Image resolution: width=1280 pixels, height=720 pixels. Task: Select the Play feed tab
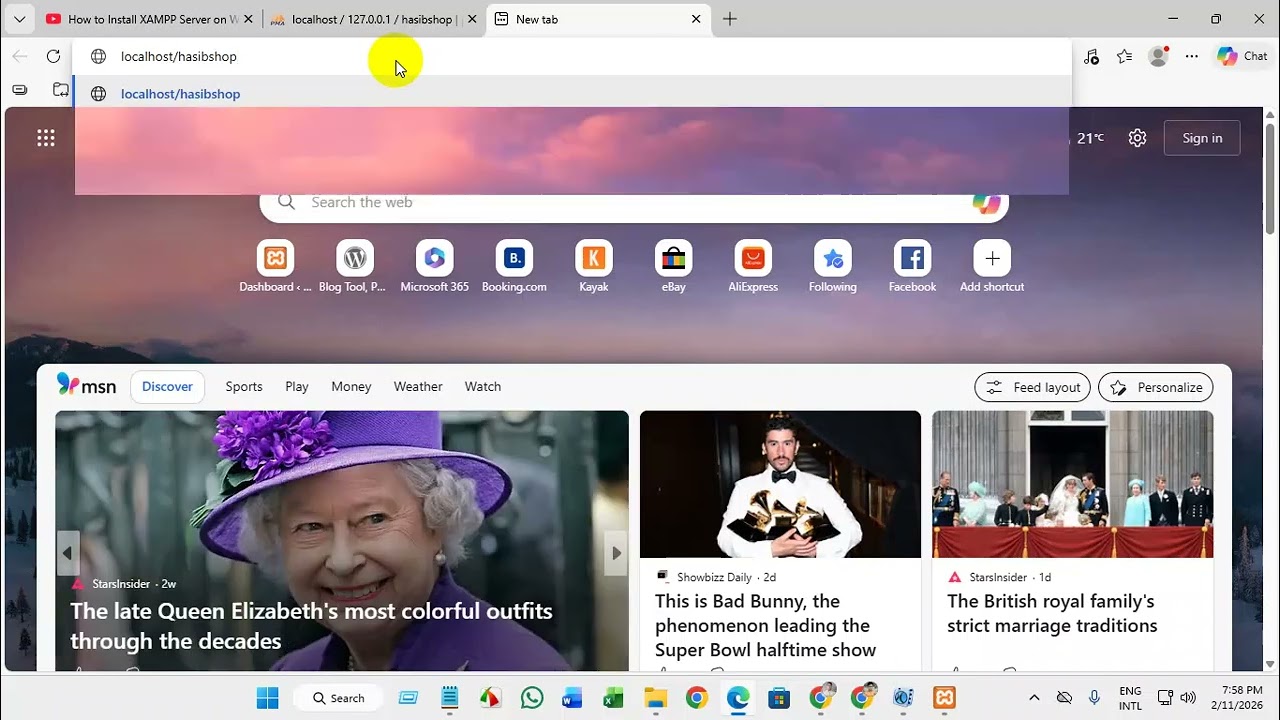pos(297,386)
